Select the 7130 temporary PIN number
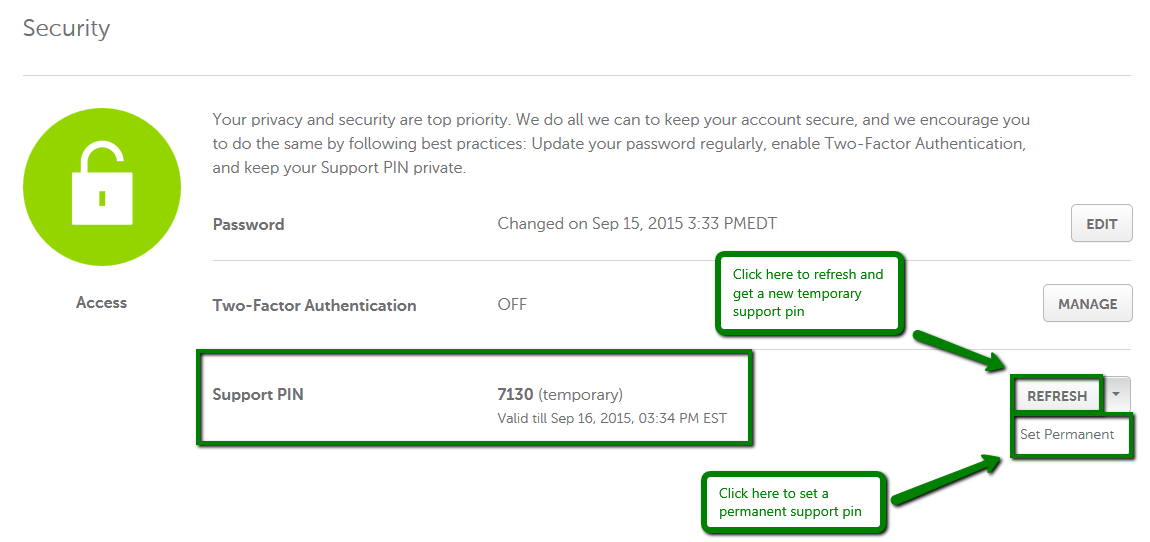 click(516, 395)
